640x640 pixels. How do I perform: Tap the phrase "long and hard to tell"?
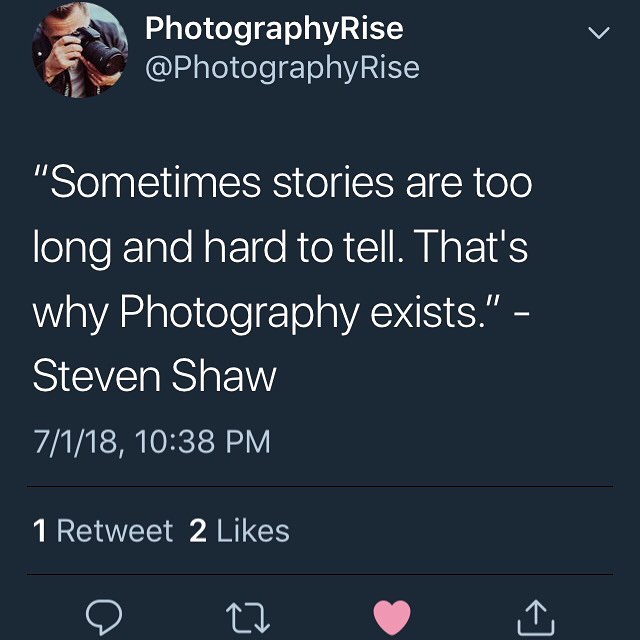(214, 248)
